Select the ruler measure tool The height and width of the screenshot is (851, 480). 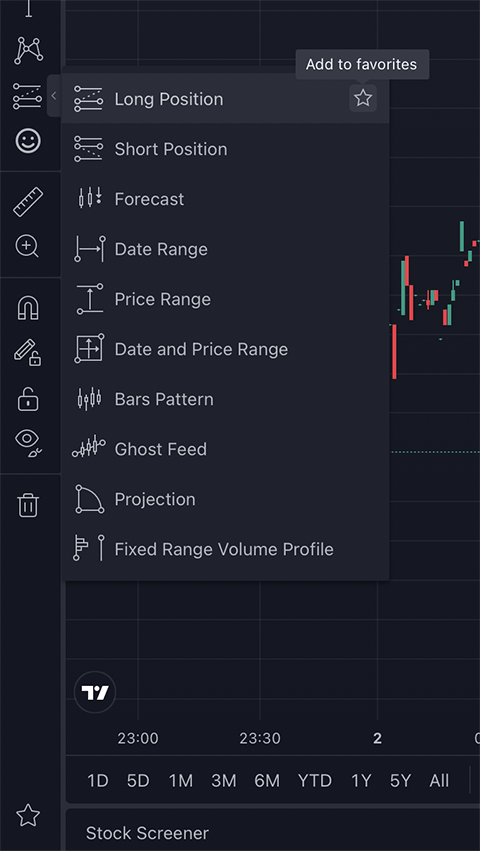[28, 202]
